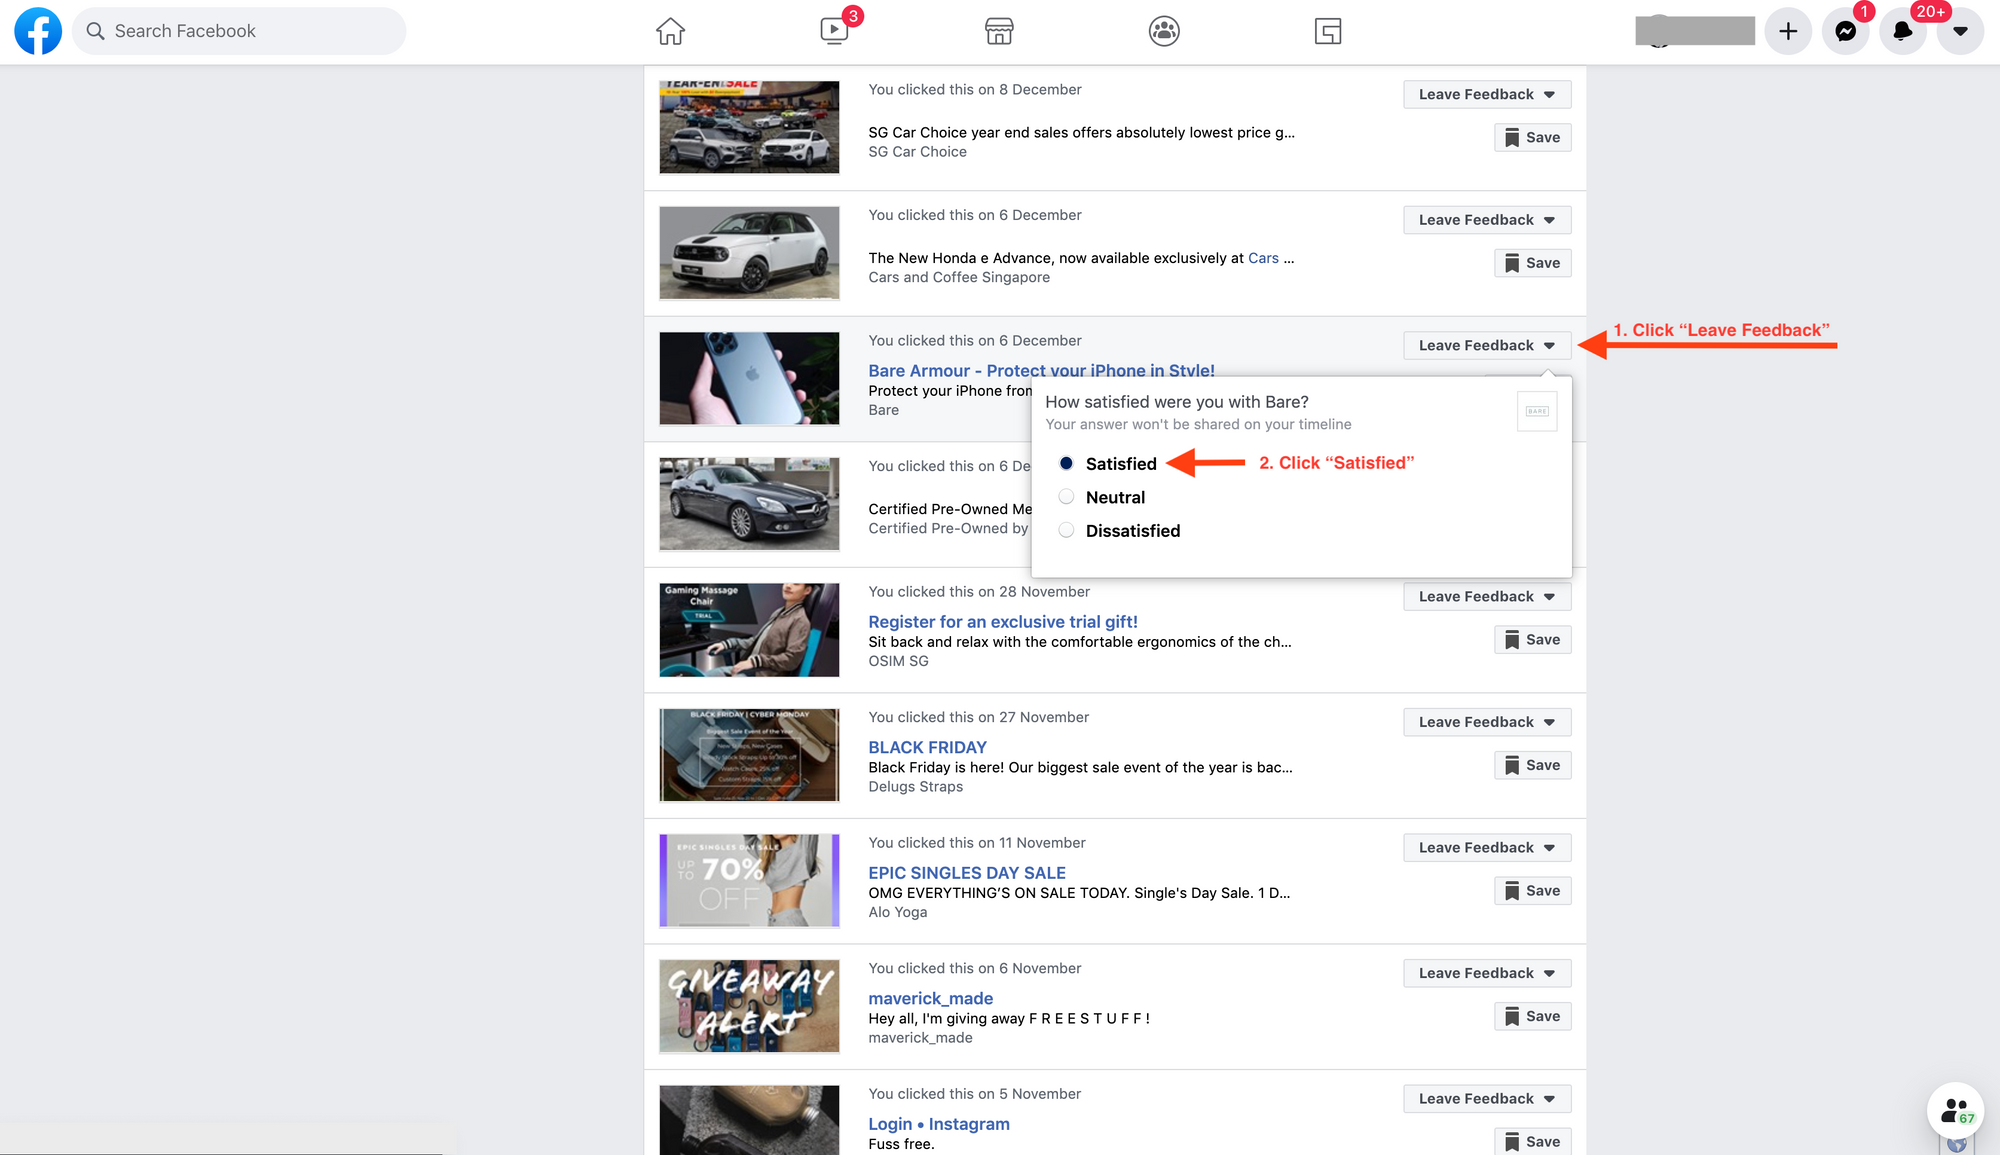The height and width of the screenshot is (1155, 2000).
Task: Click the bookmark icon on Alo Yoga Save
Action: coord(1512,891)
